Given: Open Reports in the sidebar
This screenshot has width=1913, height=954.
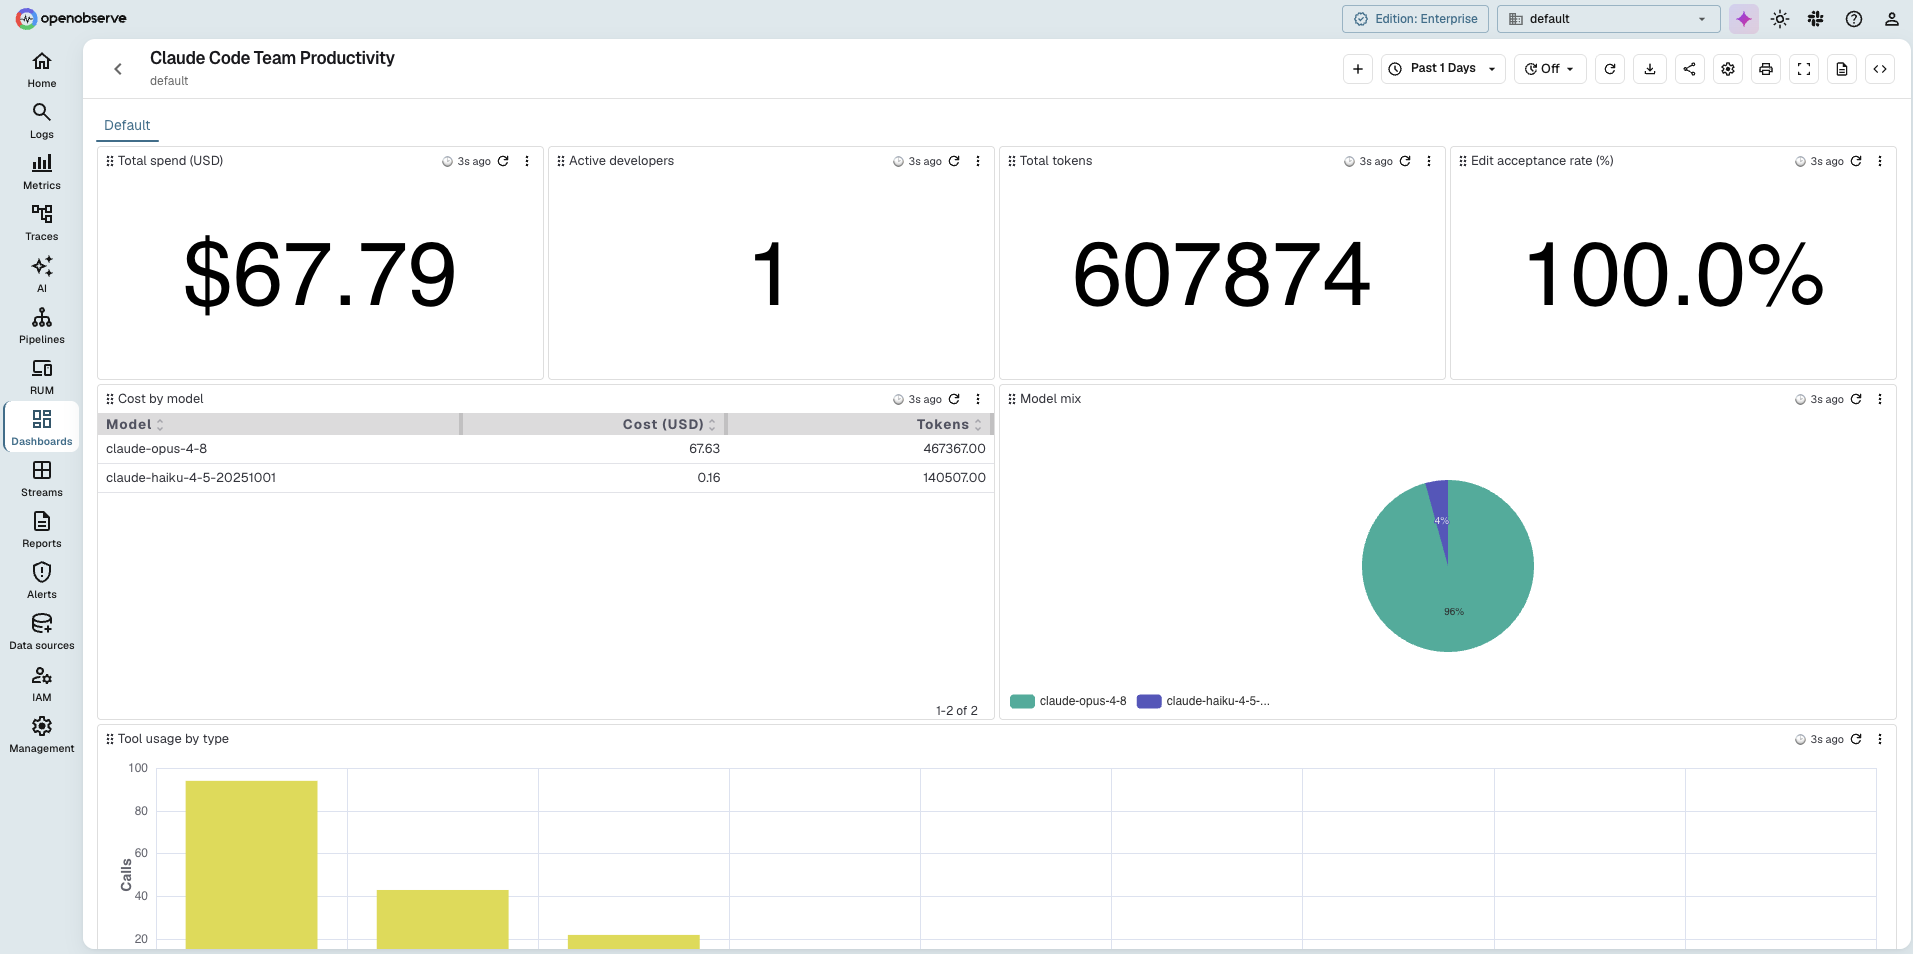Looking at the screenshot, I should click(42, 530).
